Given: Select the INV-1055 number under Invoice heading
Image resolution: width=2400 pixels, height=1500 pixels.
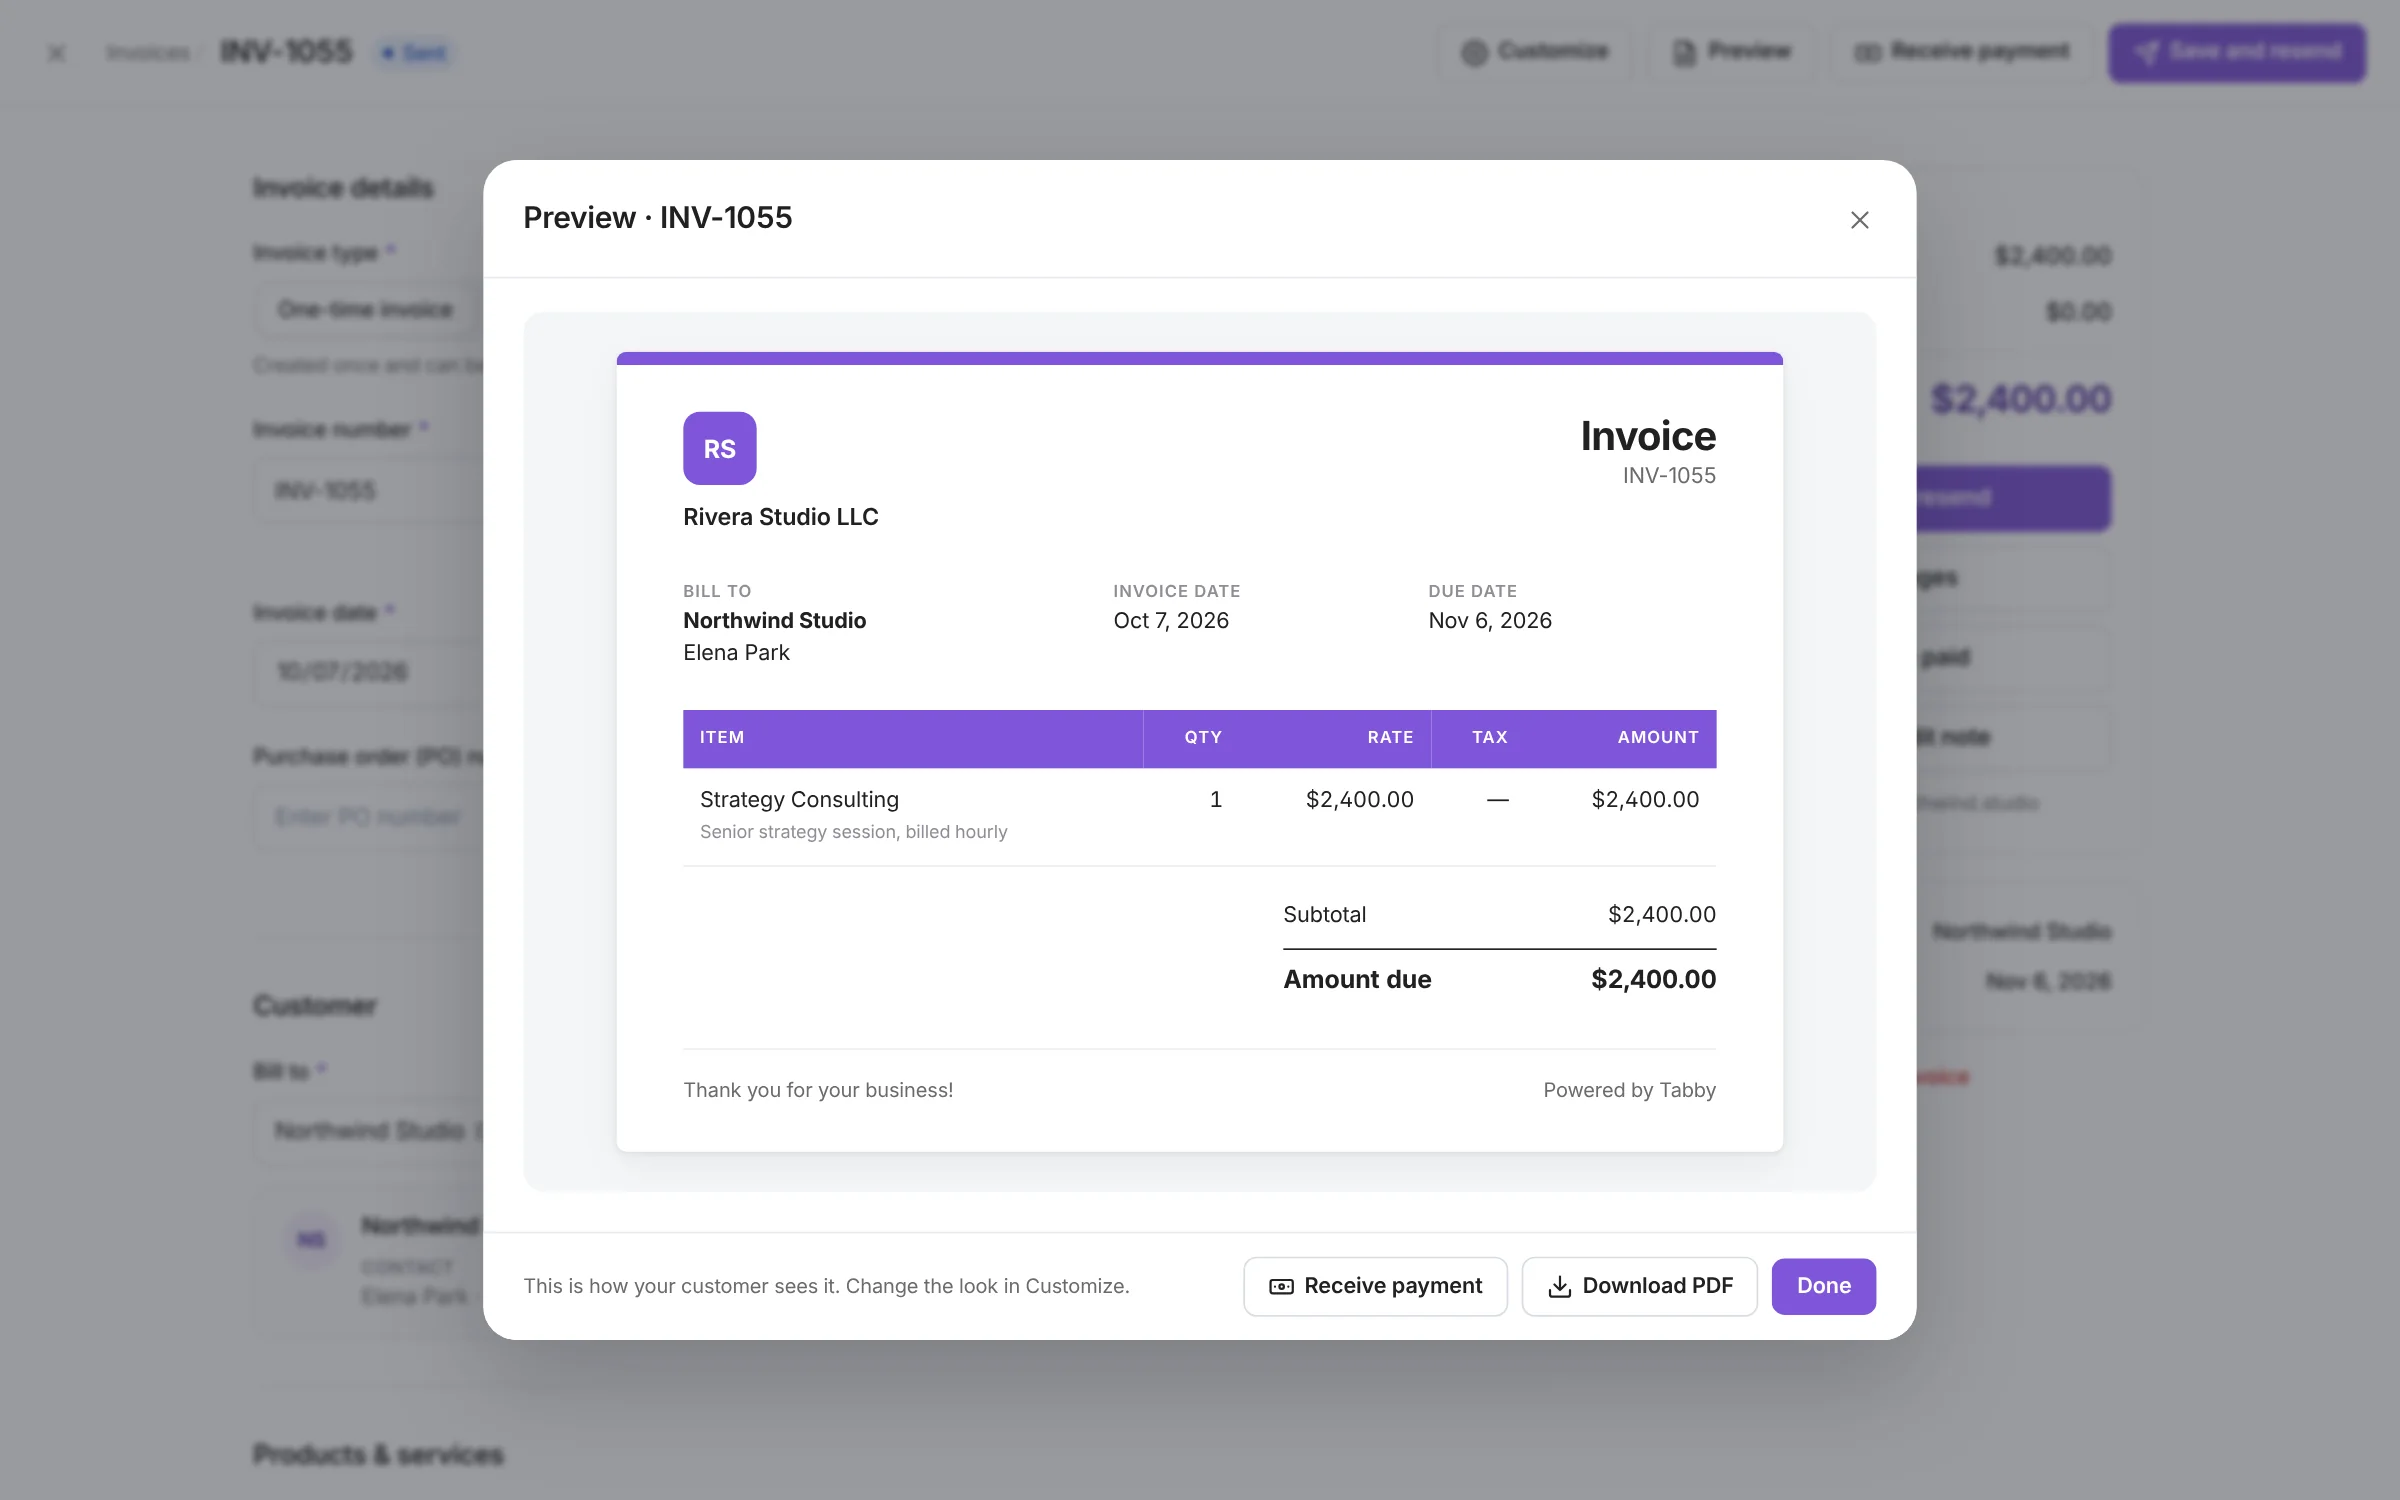Looking at the screenshot, I should tap(1669, 476).
